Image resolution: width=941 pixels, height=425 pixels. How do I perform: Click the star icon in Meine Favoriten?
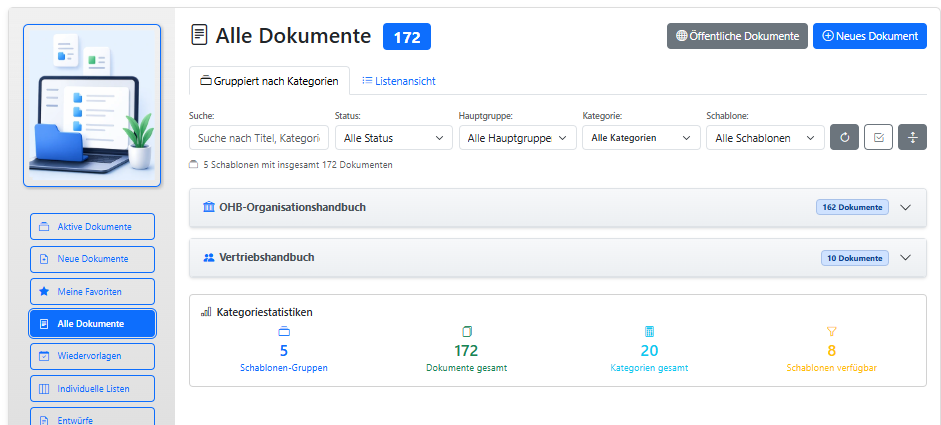pyautogui.click(x=44, y=292)
